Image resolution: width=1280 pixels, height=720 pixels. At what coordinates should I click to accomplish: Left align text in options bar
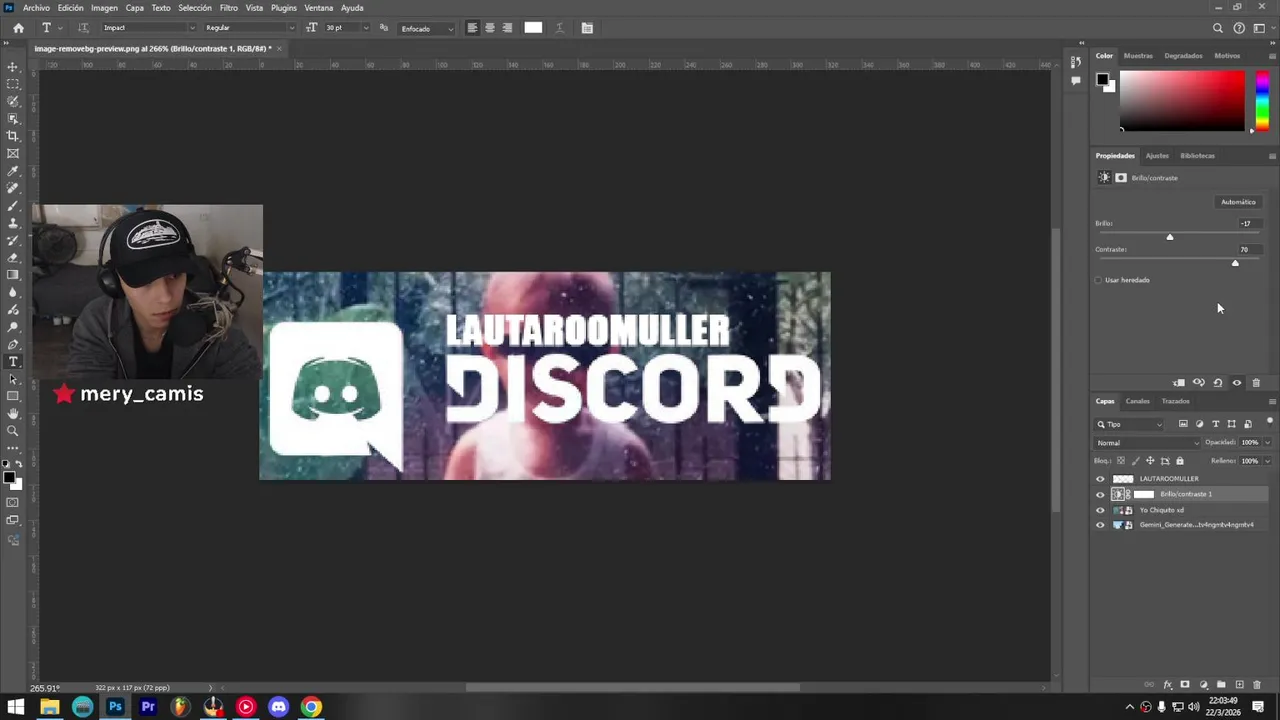[x=472, y=28]
